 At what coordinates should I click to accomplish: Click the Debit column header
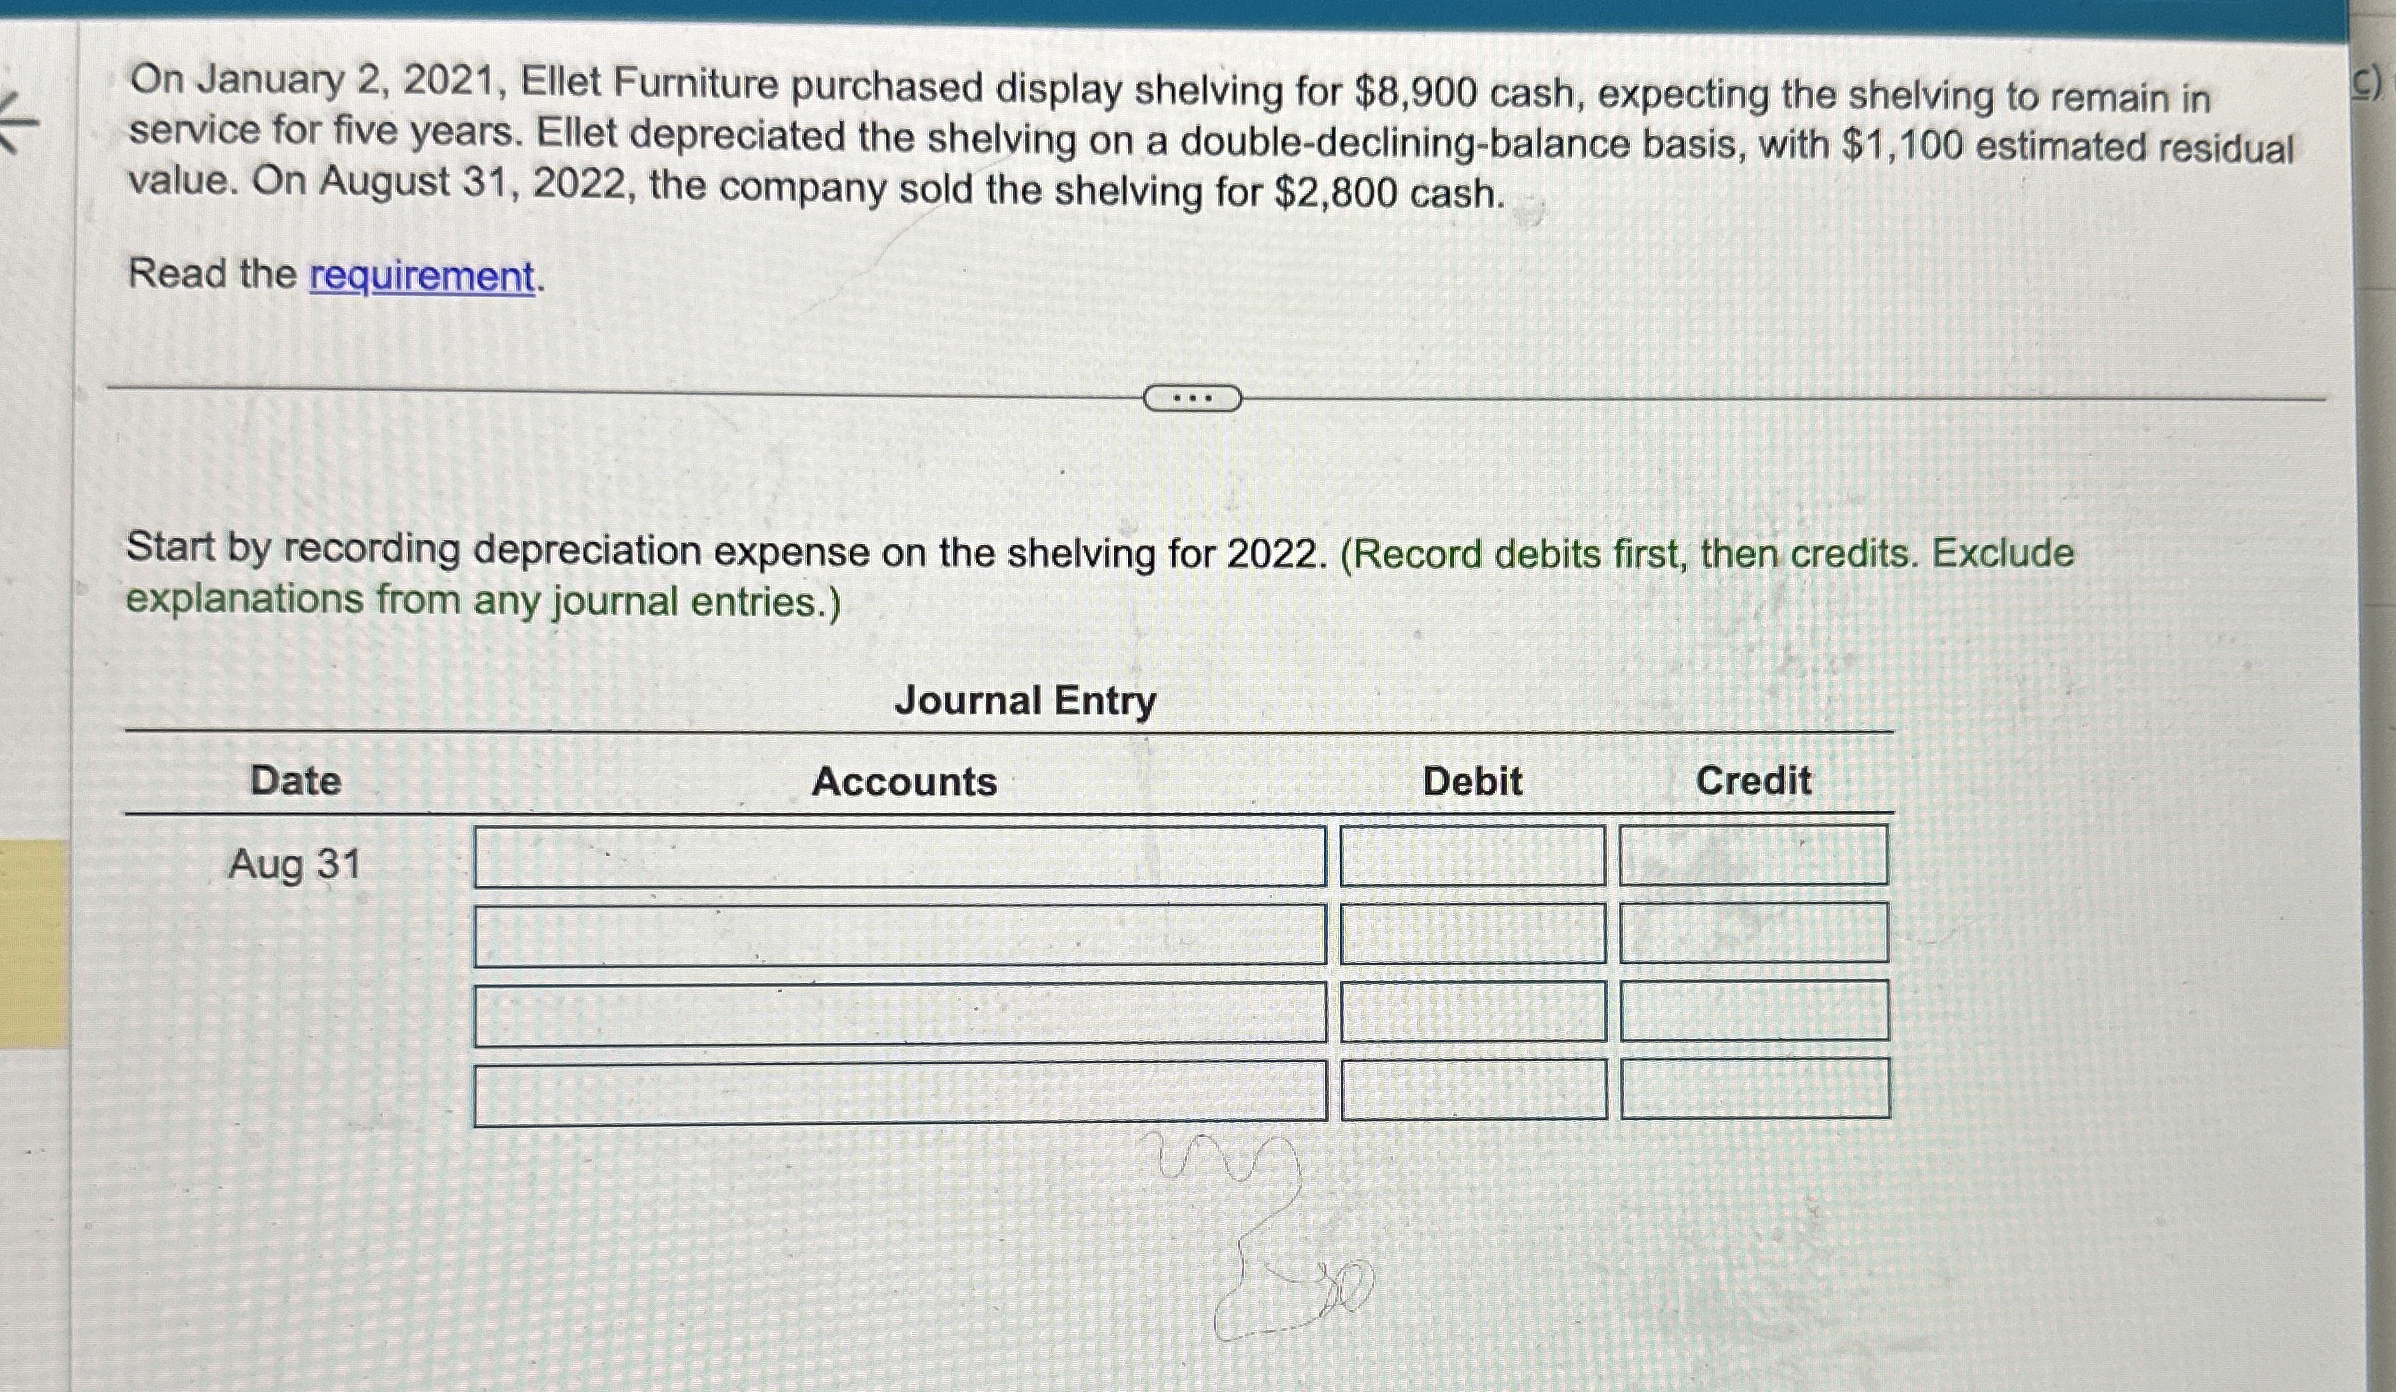coord(1473,783)
